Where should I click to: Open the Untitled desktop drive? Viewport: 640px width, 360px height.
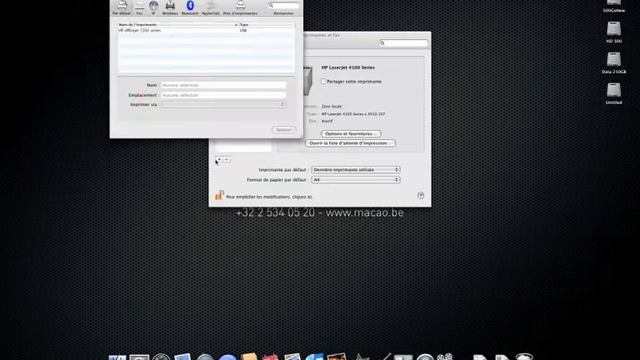click(614, 93)
